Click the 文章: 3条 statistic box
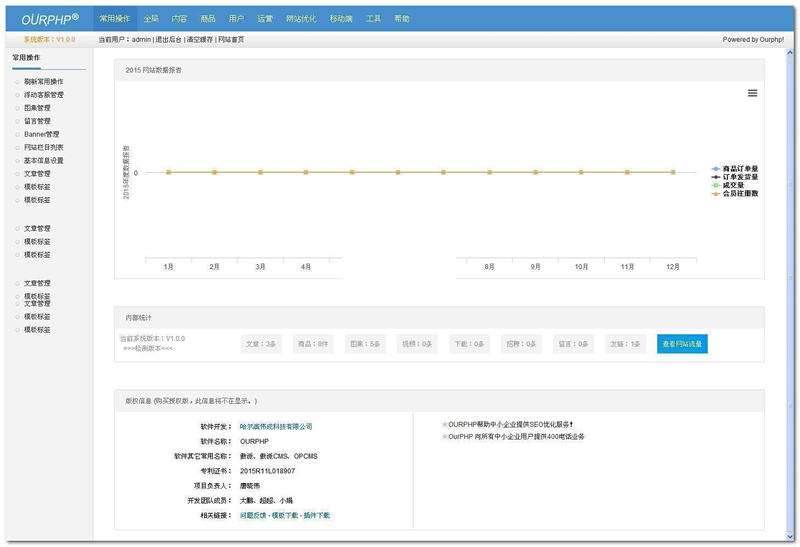The width and height of the screenshot is (800, 547). [261, 344]
